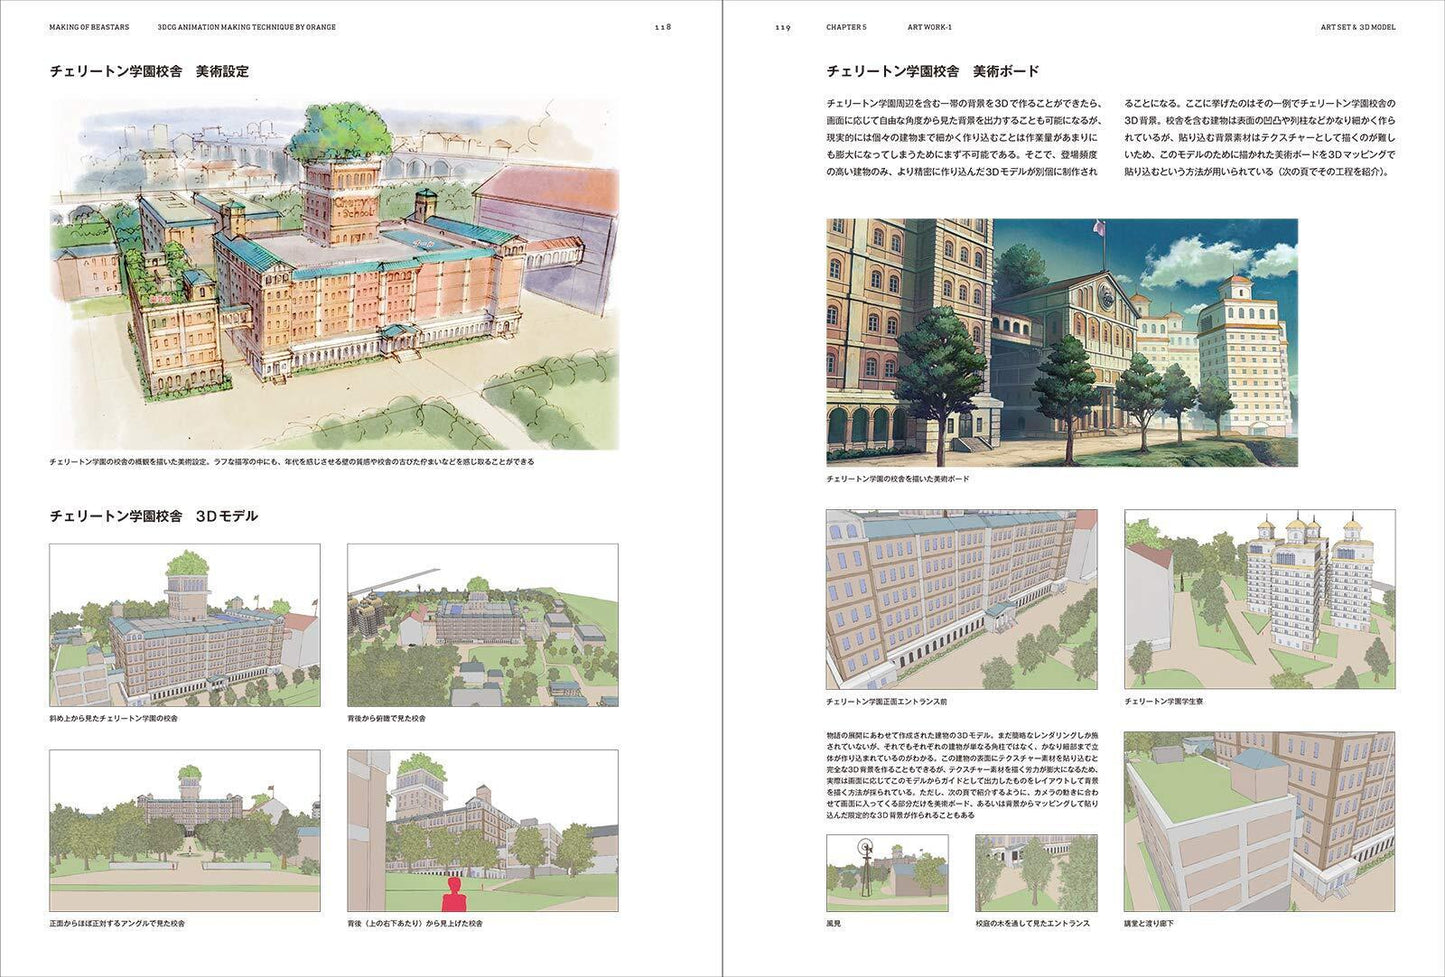Click the right column of art board intro text
This screenshot has height=977, width=1445.
tap(1260, 138)
